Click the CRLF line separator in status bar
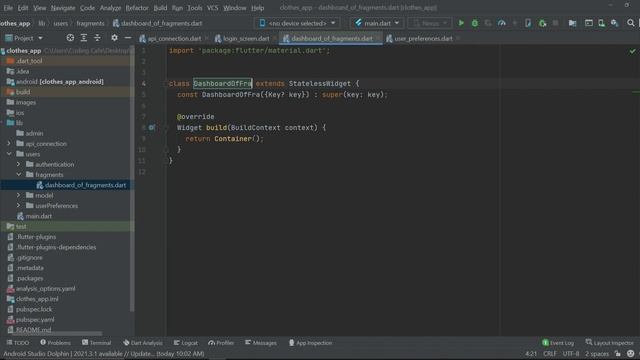Image resolution: width=640 pixels, height=360 pixels. [x=550, y=354]
